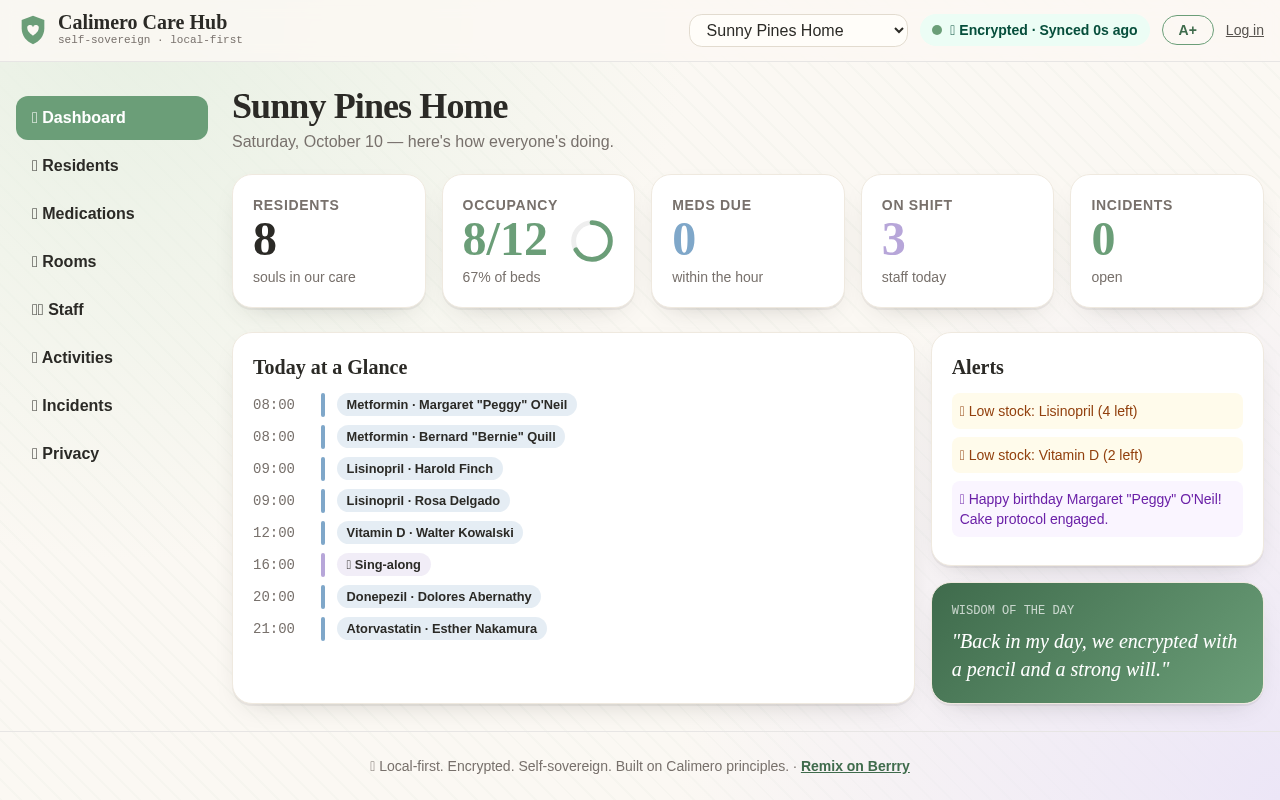The height and width of the screenshot is (800, 1280).
Task: Select Atorvastatin Esther Nakamura entry
Action: click(442, 629)
